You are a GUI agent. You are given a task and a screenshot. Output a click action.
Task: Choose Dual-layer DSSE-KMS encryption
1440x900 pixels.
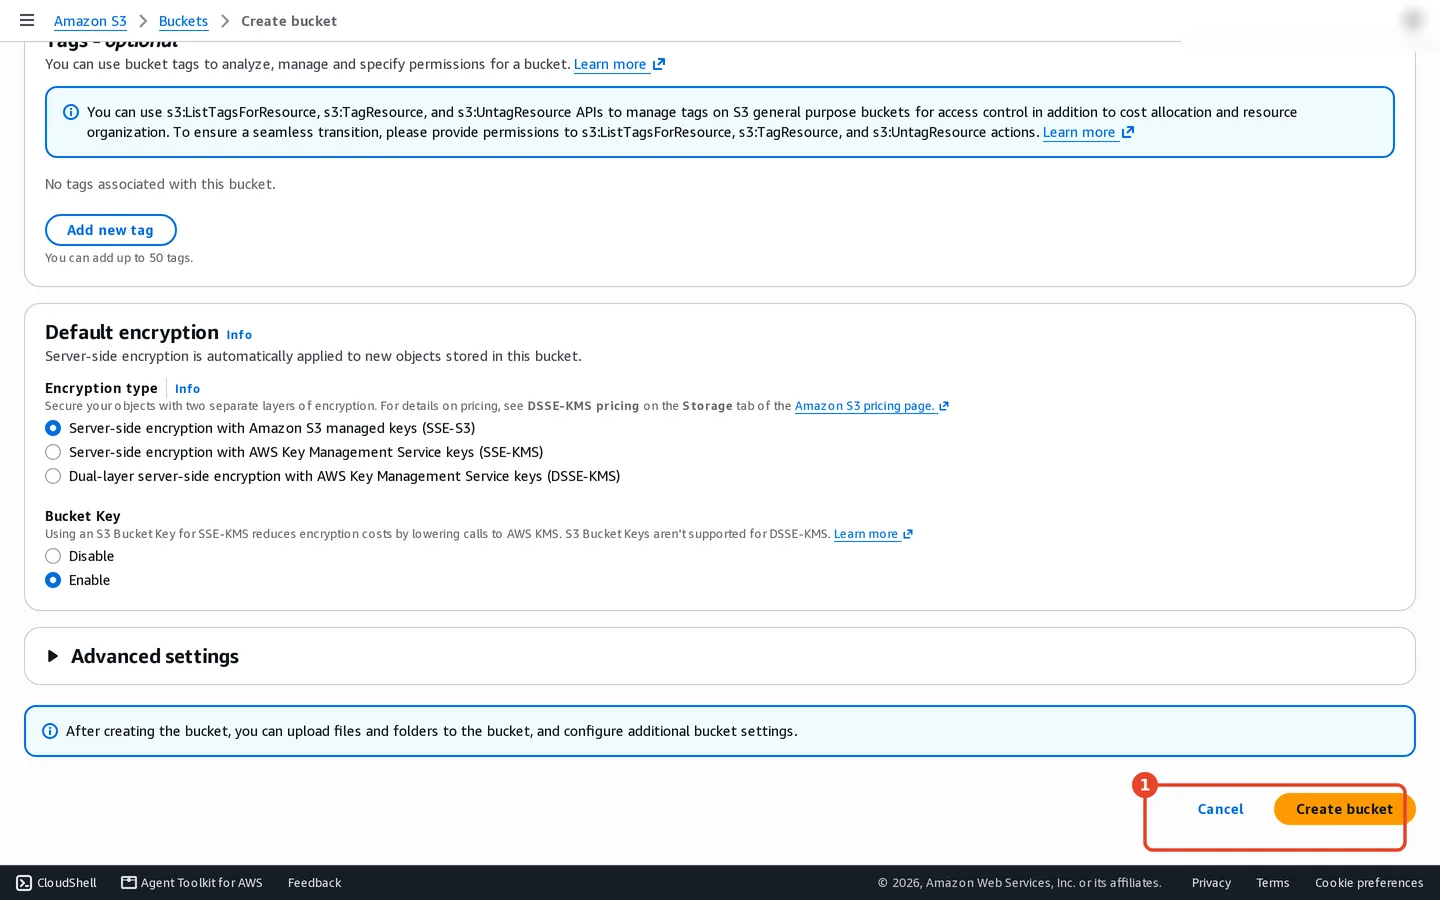coord(53,476)
